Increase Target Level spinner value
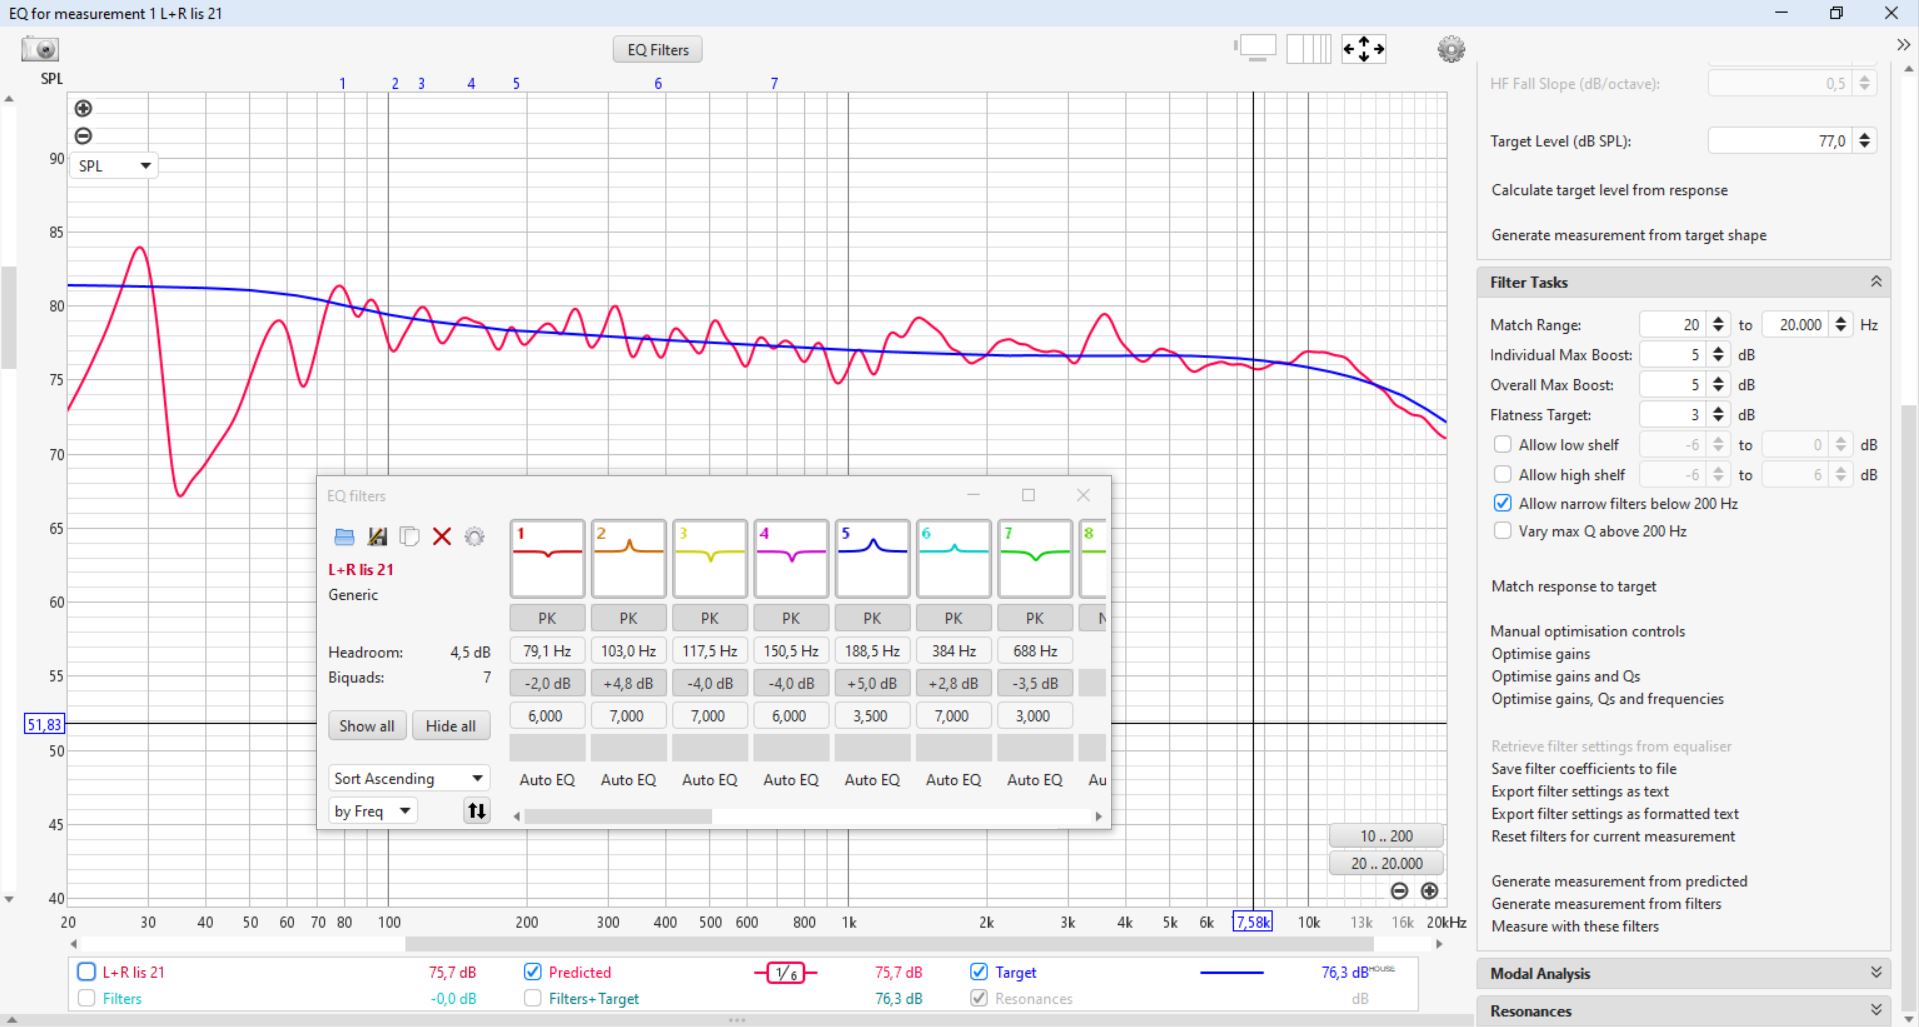Screen dimensions: 1919x1027 coord(1864,136)
